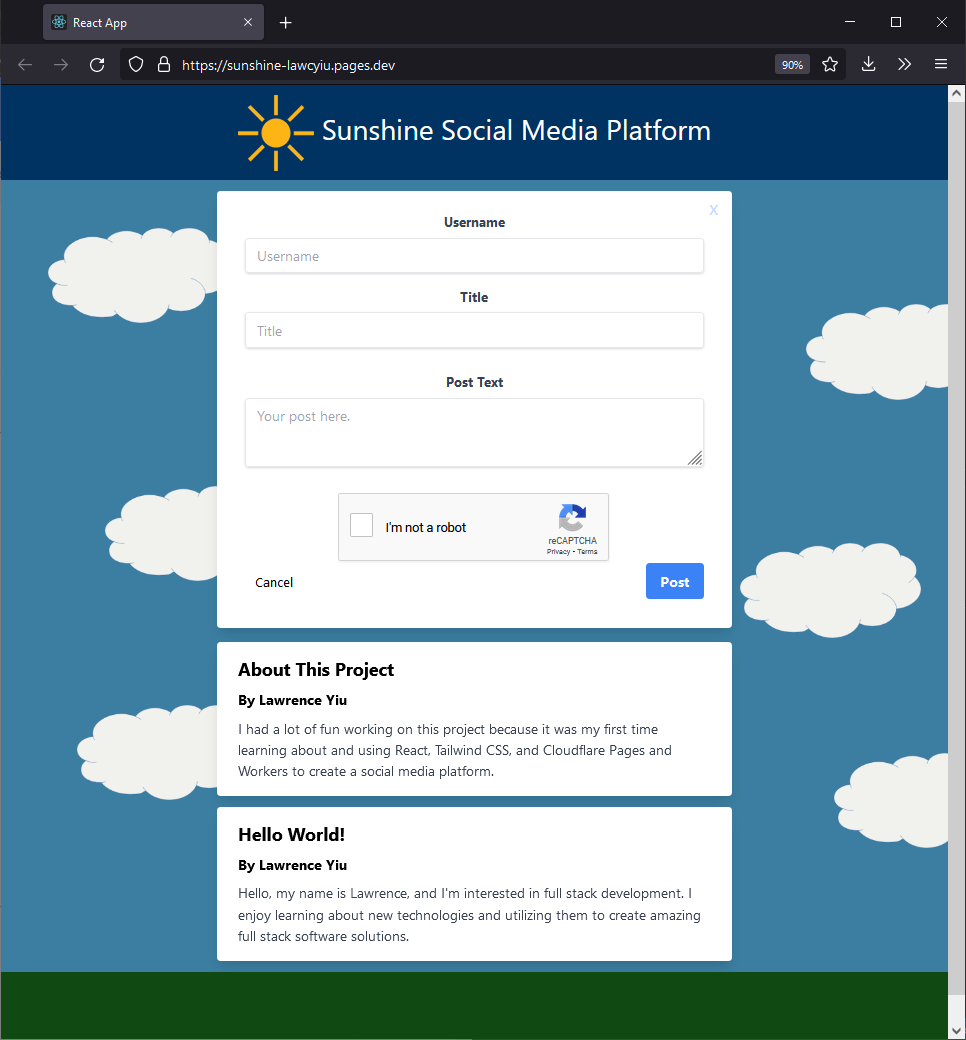Viewport: 966px width, 1040px height.
Task: Check the I'm not a robot checkbox
Action: pos(361,524)
